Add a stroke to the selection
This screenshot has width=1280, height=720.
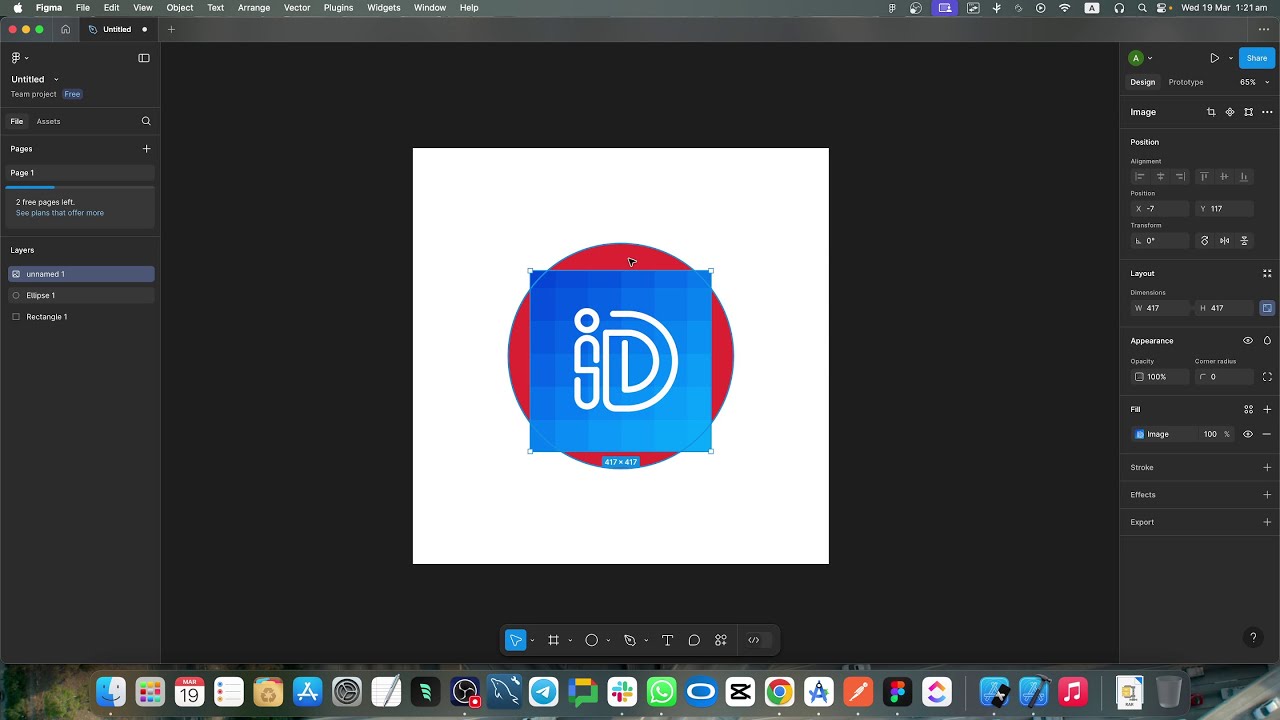1267,467
